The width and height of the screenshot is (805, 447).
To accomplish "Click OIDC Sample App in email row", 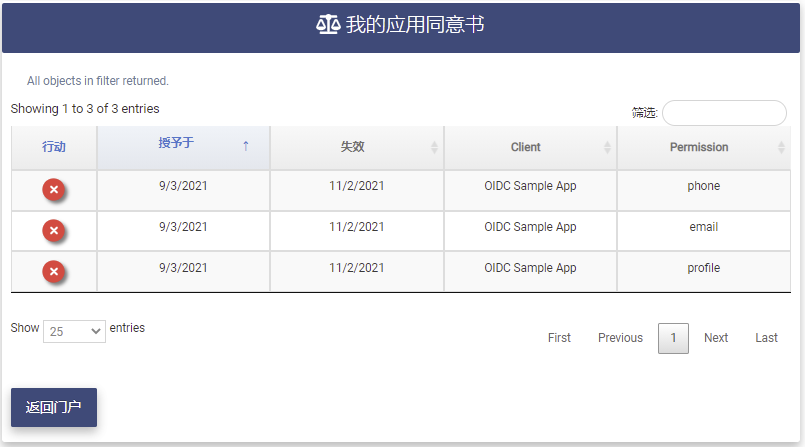I will pyautogui.click(x=530, y=227).
